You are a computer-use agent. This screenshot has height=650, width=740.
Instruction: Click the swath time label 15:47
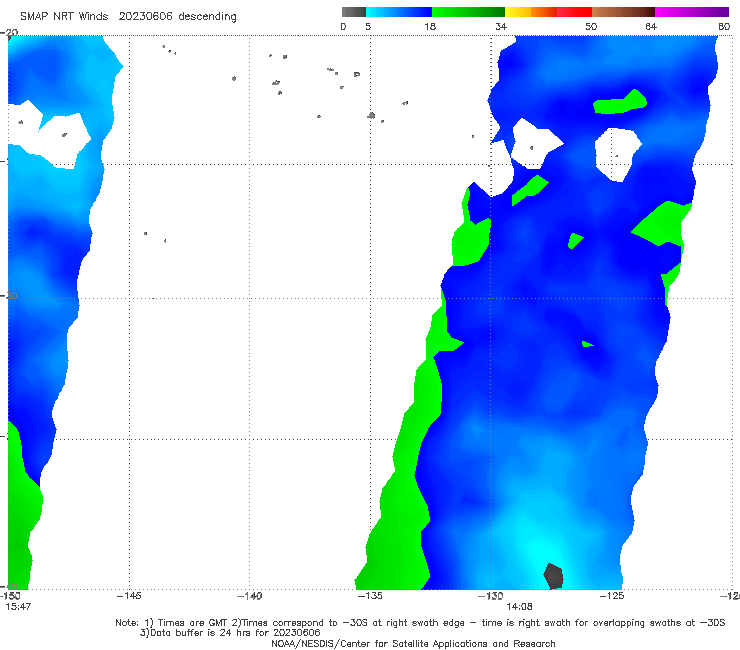18,607
